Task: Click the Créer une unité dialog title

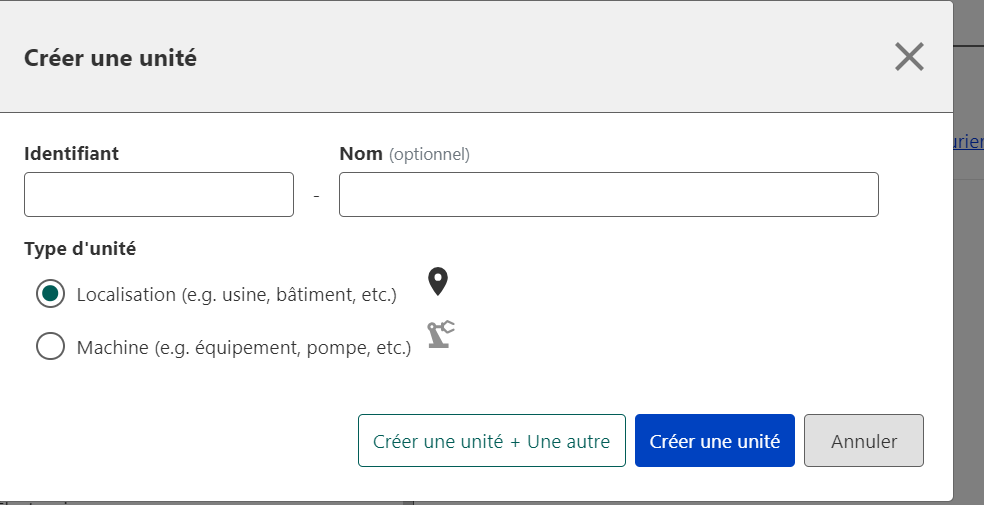Action: 110,58
